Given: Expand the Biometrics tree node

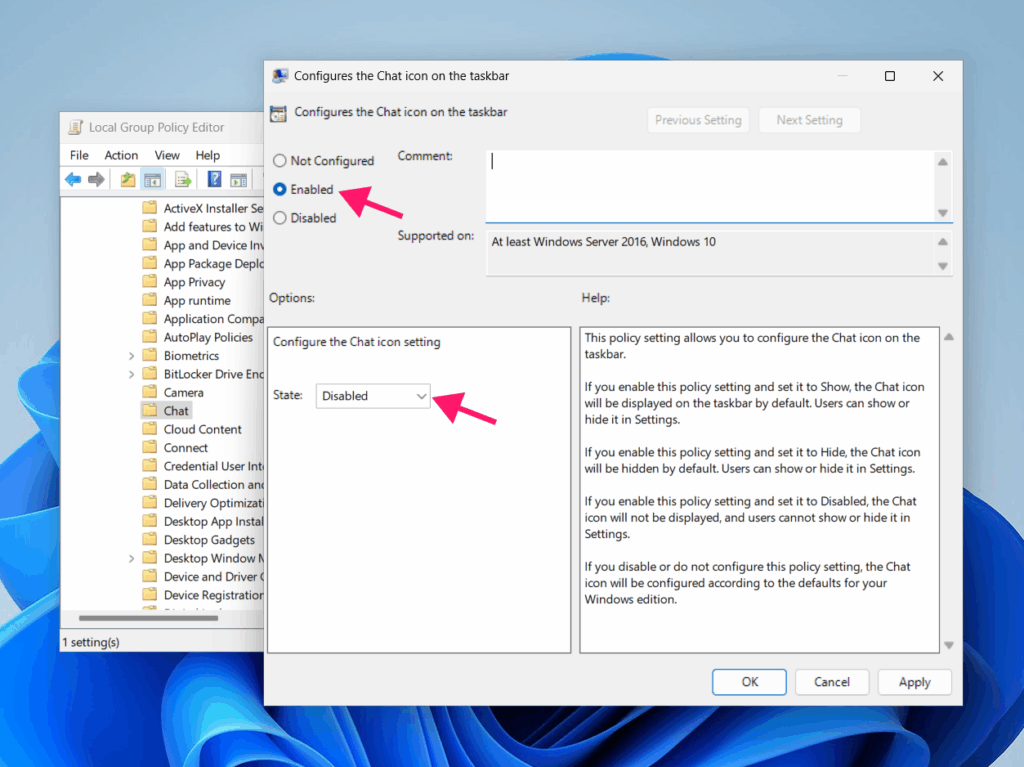Looking at the screenshot, I should [x=131, y=356].
